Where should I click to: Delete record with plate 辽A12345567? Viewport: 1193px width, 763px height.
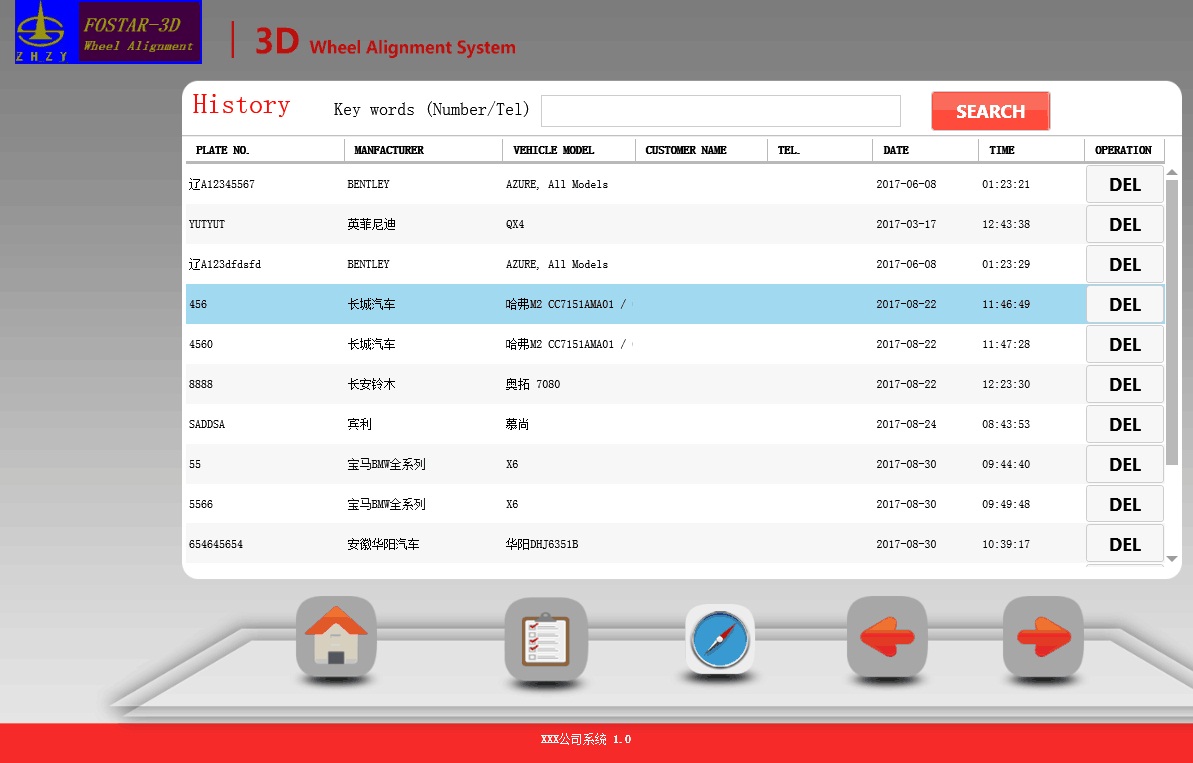click(1124, 185)
